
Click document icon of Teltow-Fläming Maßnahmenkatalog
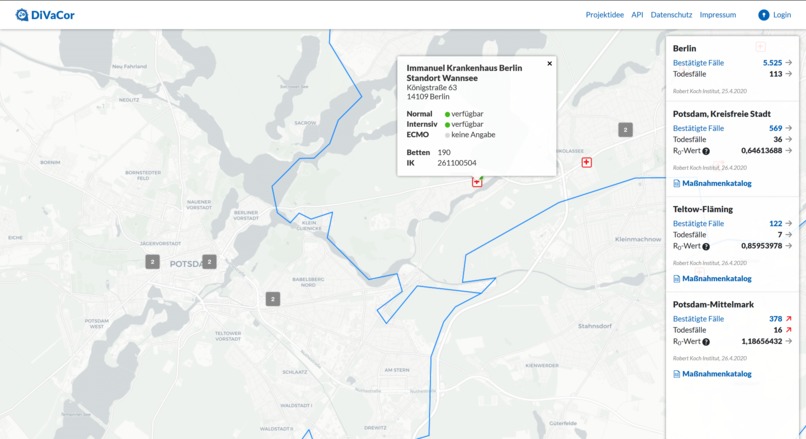tap(676, 279)
